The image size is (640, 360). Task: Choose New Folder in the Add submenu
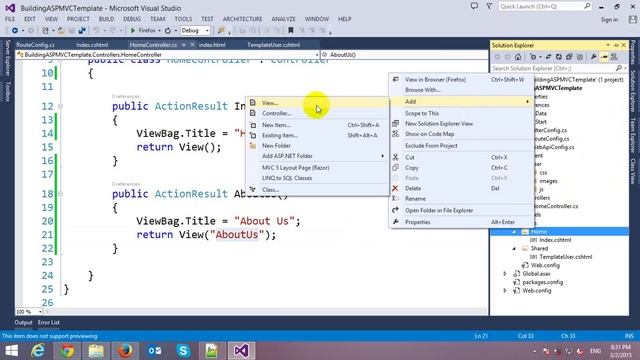pos(317,146)
